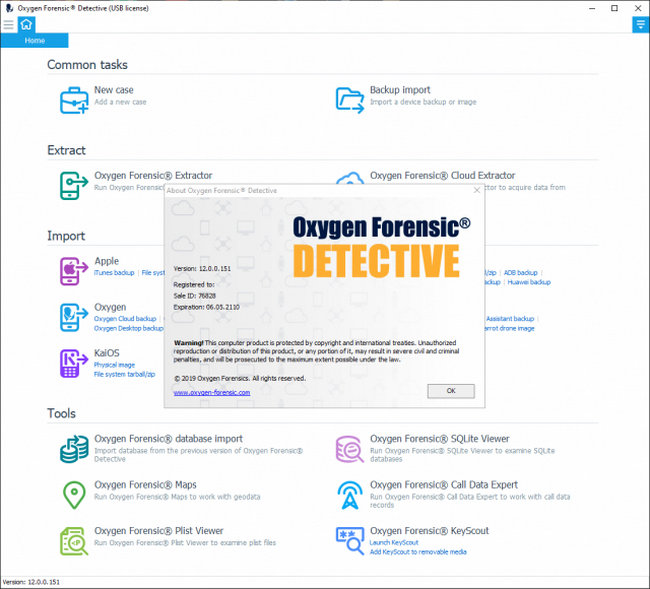Click the Version 12.0.0.151 text in dialog

(202, 269)
